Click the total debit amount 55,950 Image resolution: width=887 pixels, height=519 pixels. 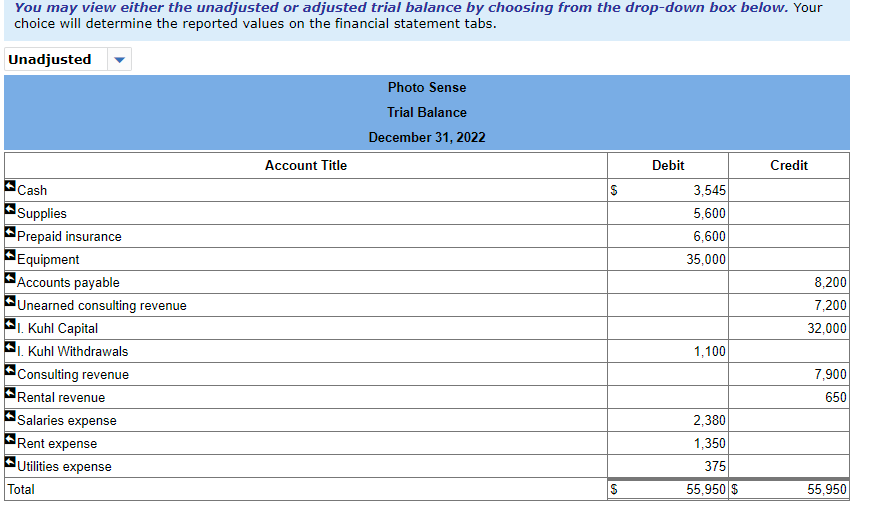[706, 490]
